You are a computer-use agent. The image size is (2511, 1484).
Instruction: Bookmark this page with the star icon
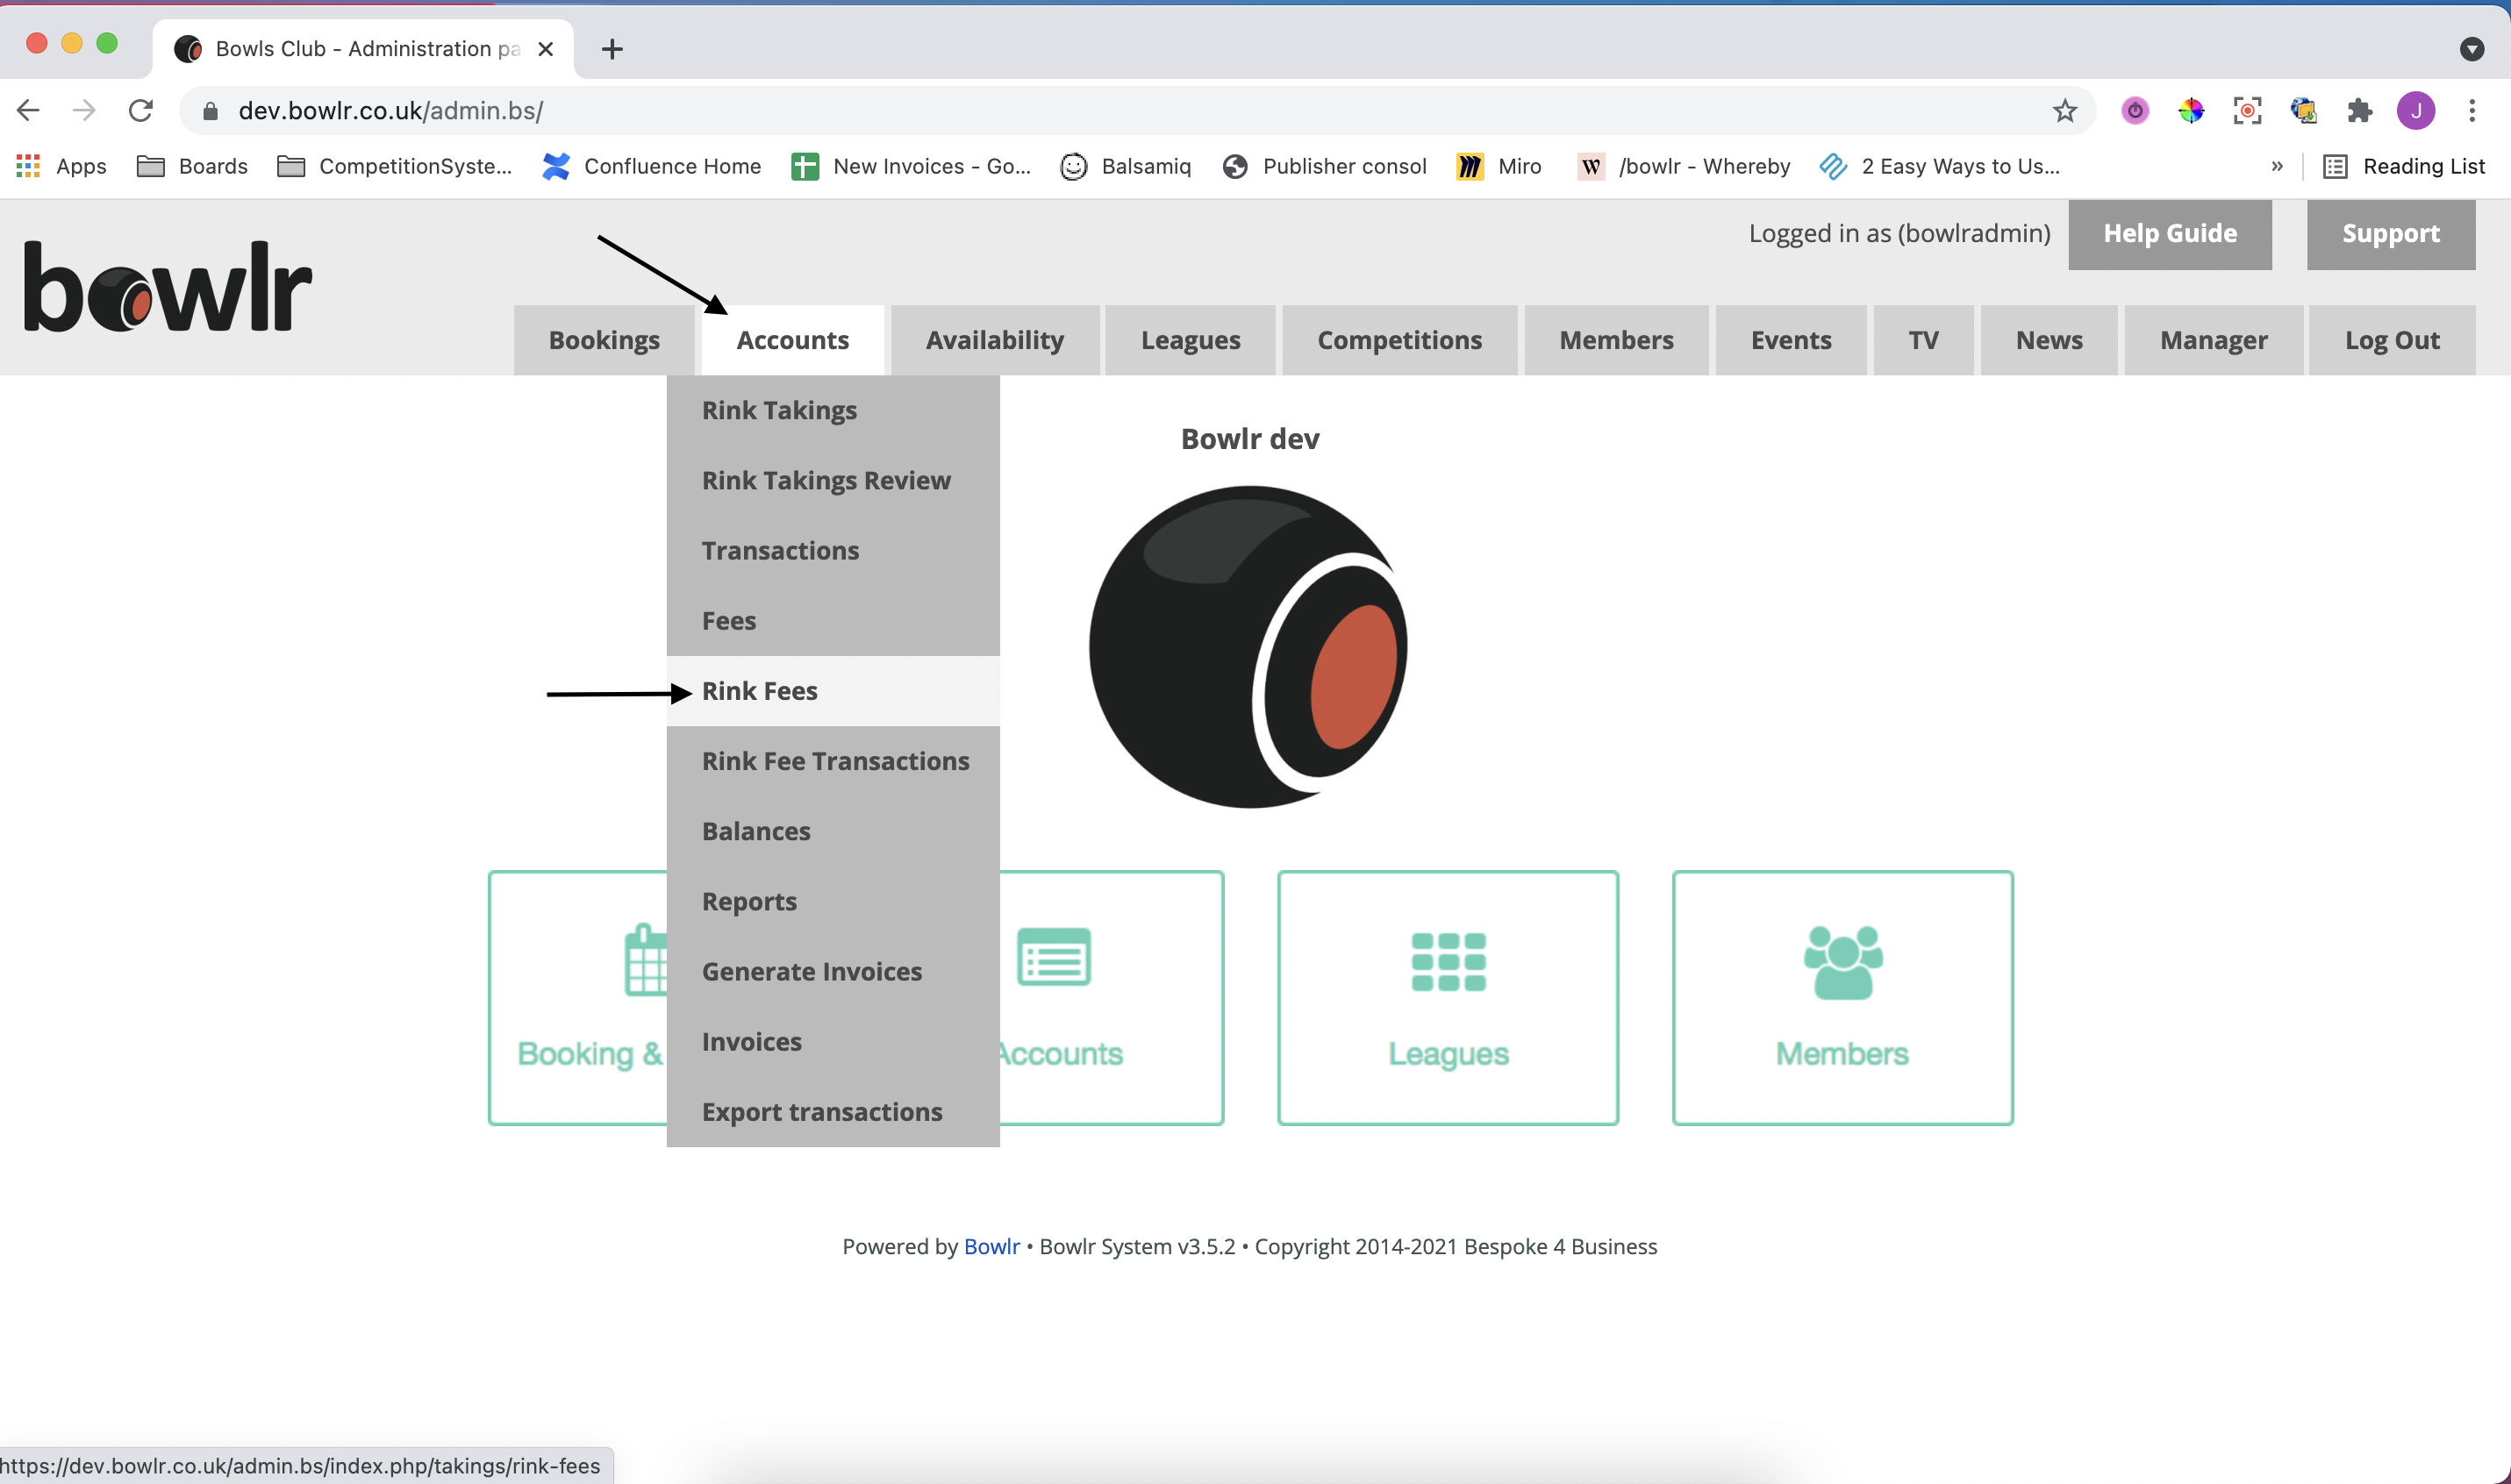2064,110
